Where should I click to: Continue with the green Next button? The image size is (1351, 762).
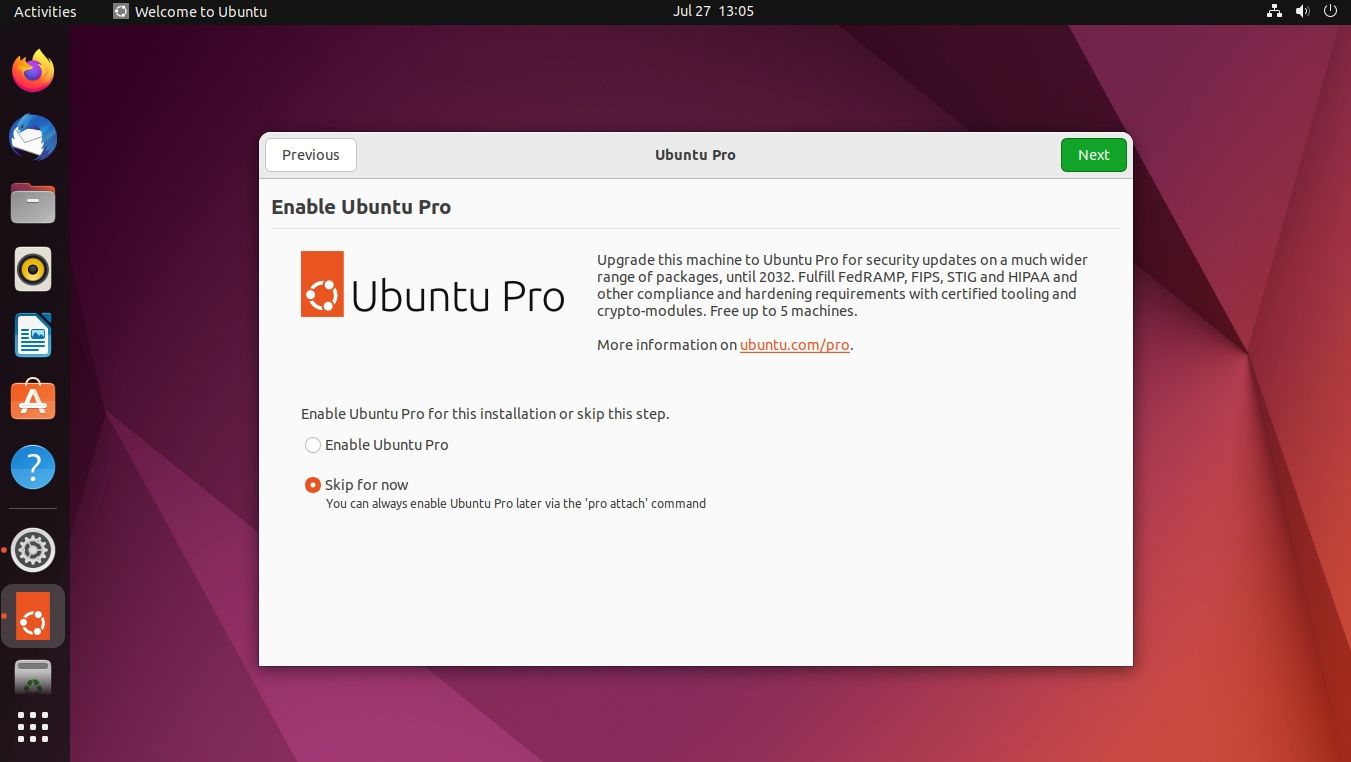1093,155
